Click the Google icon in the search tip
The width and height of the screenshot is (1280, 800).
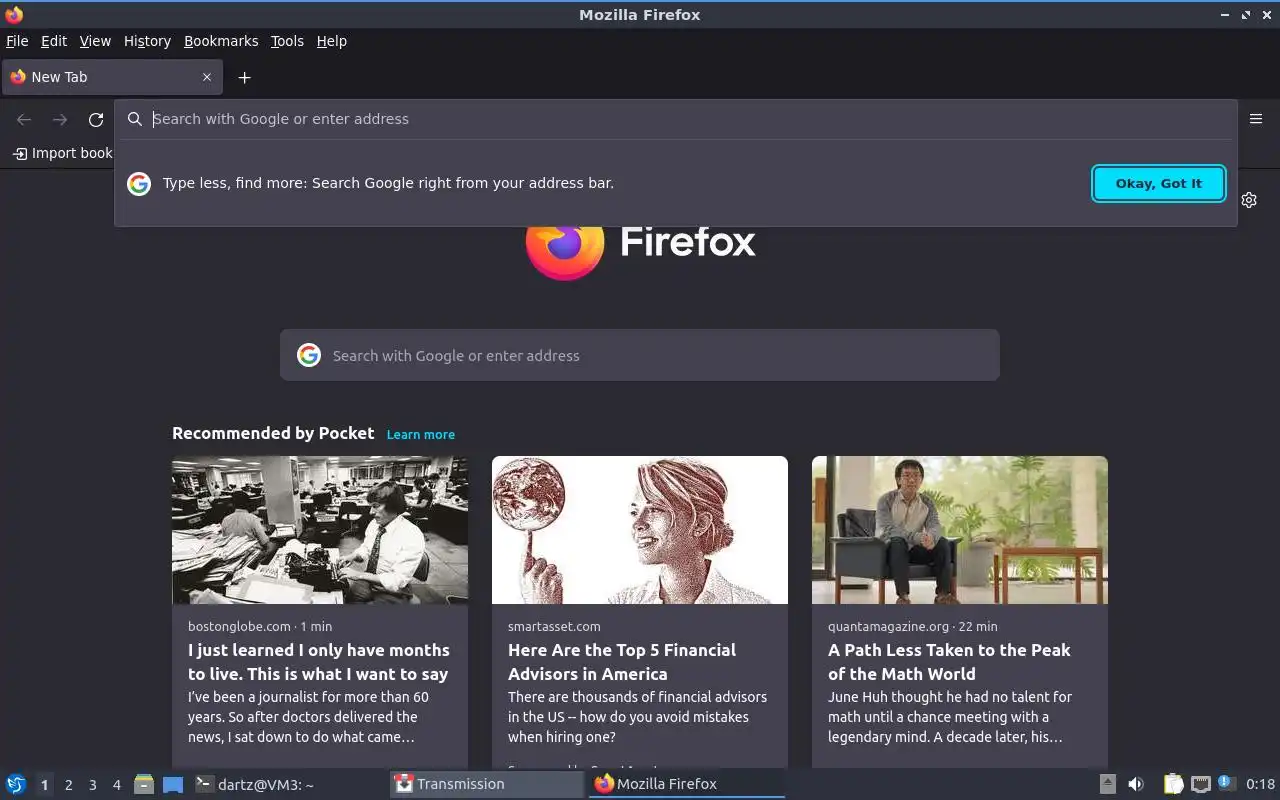click(139, 184)
